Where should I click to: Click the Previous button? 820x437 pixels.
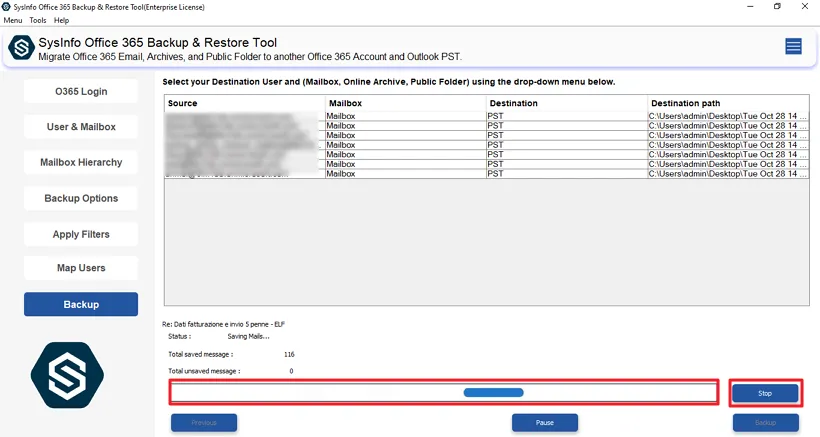pos(204,422)
